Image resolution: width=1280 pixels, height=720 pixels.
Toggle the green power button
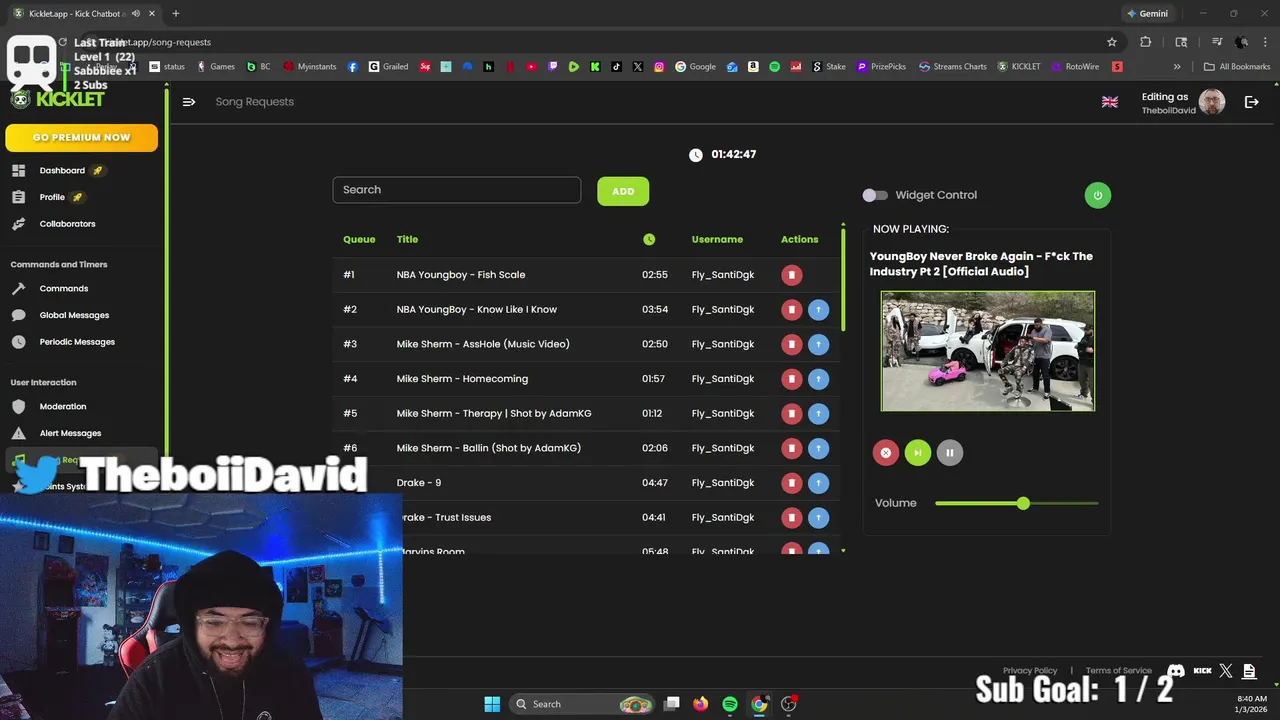coord(1097,195)
